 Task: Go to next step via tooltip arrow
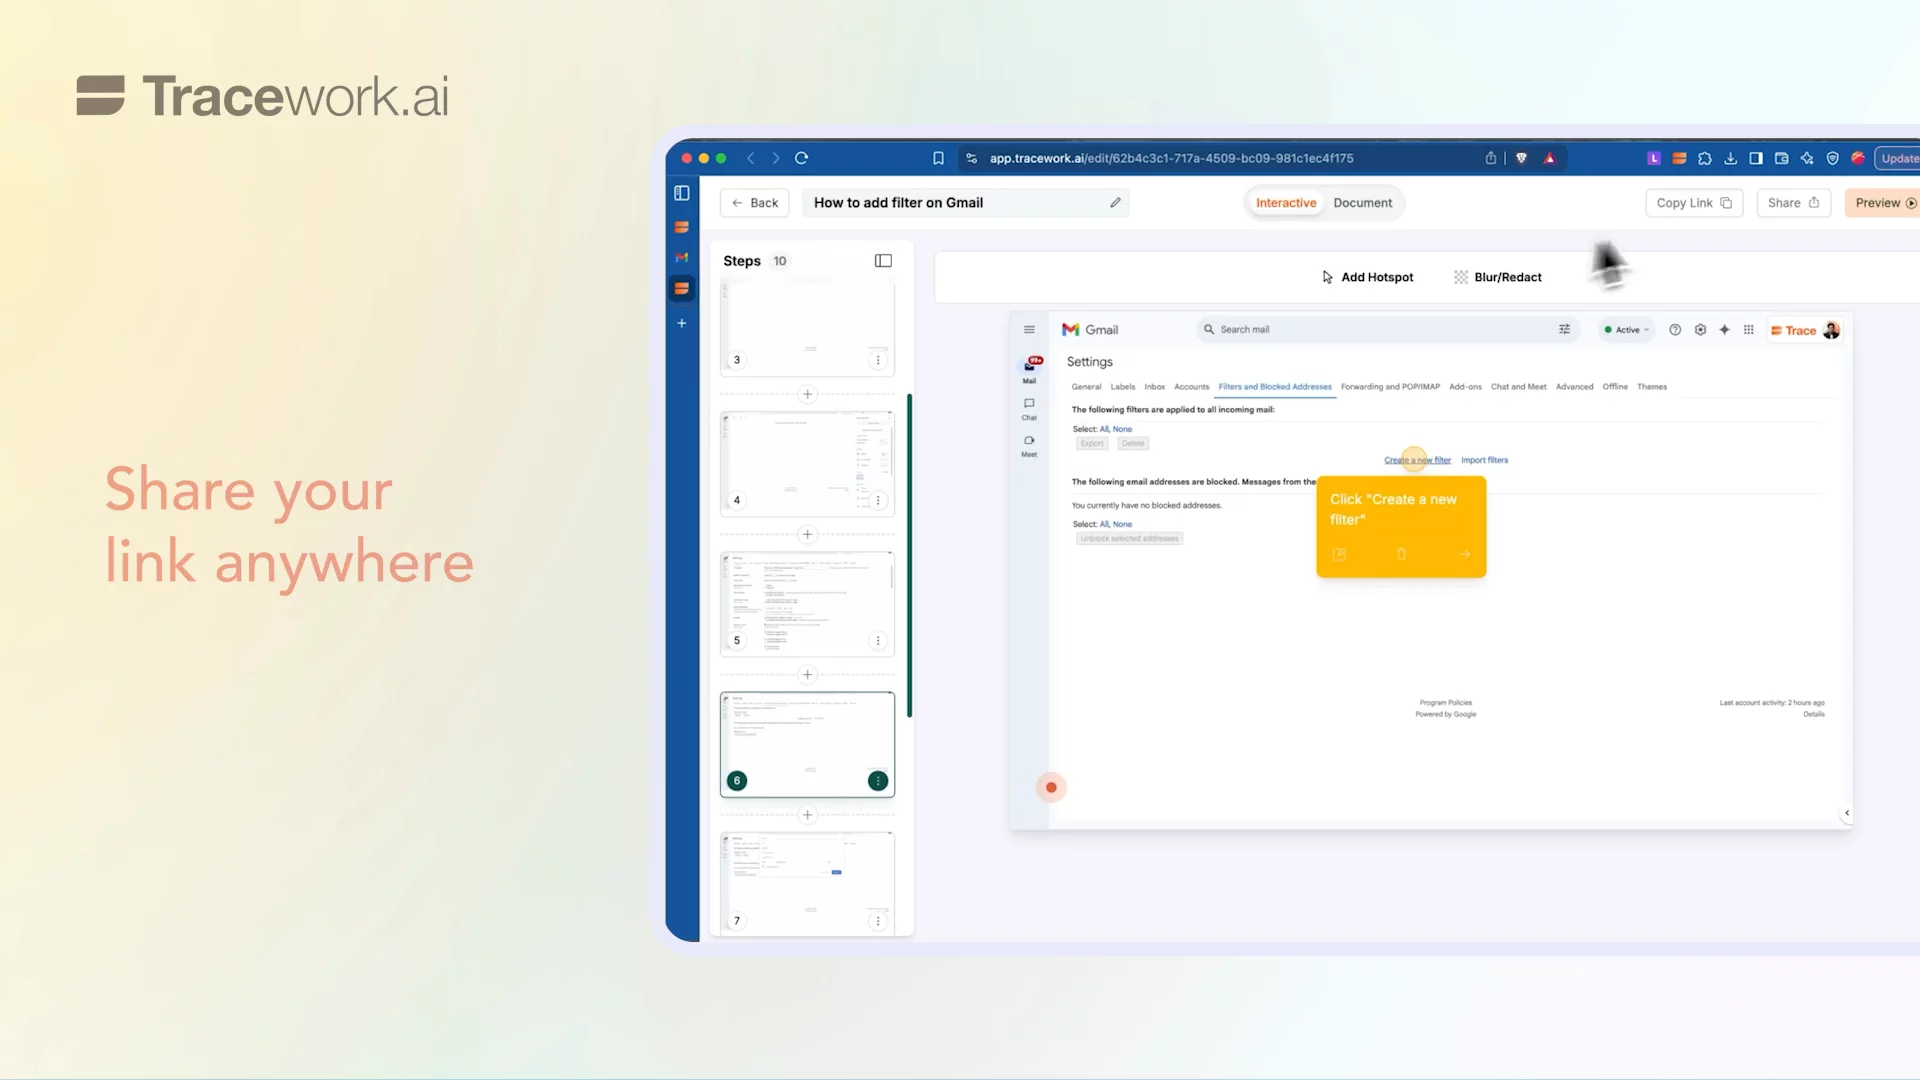point(1464,554)
